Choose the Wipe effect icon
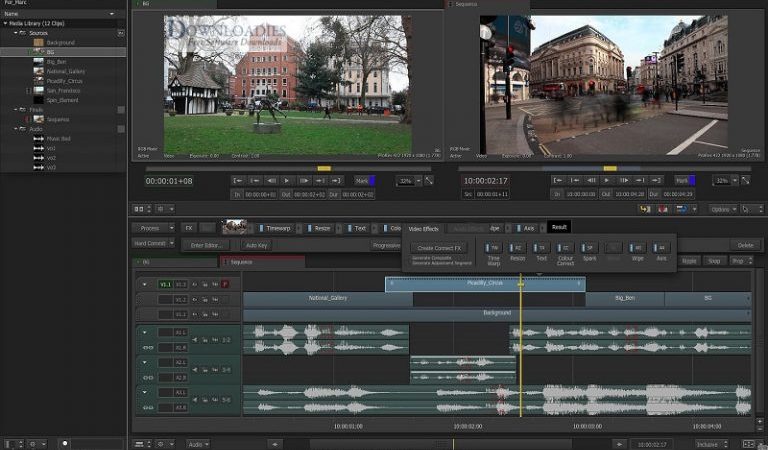The height and width of the screenshot is (450, 768). click(637, 248)
